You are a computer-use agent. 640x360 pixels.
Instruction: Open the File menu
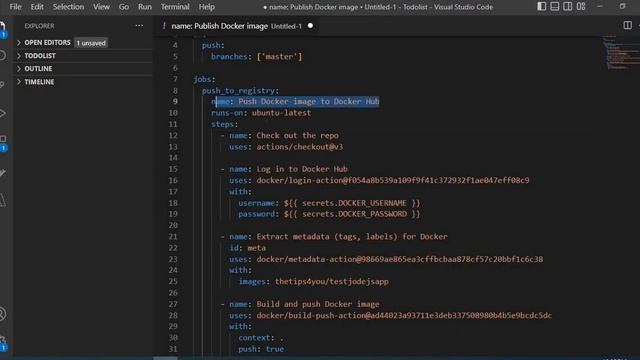click(16, 7)
